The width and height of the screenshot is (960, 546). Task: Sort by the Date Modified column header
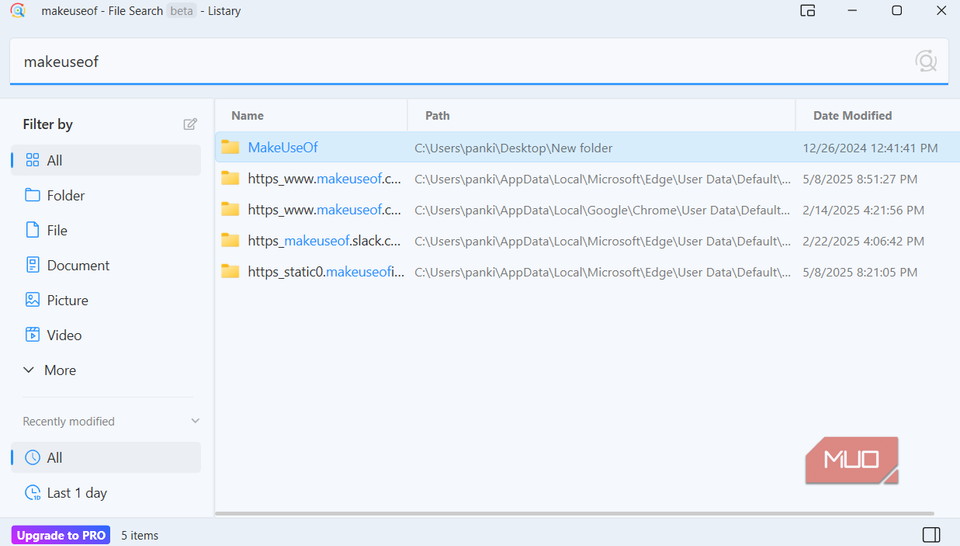pos(877,116)
